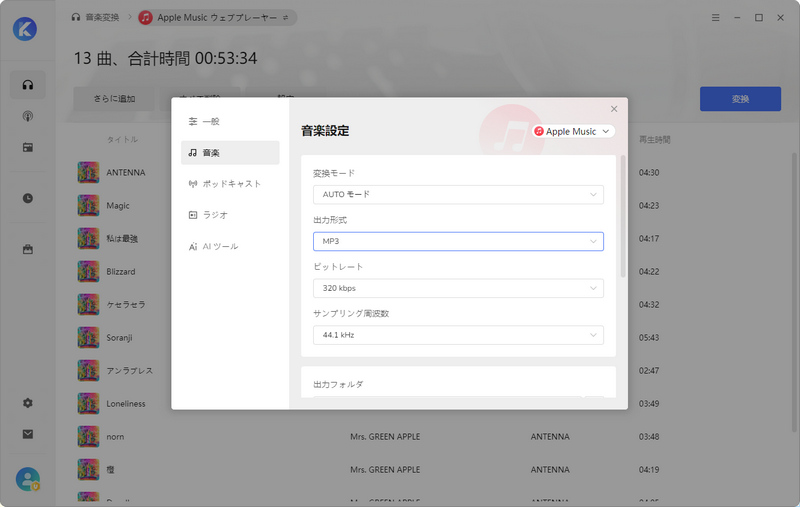
Task: Click the タイトル column header
Action: click(122, 140)
